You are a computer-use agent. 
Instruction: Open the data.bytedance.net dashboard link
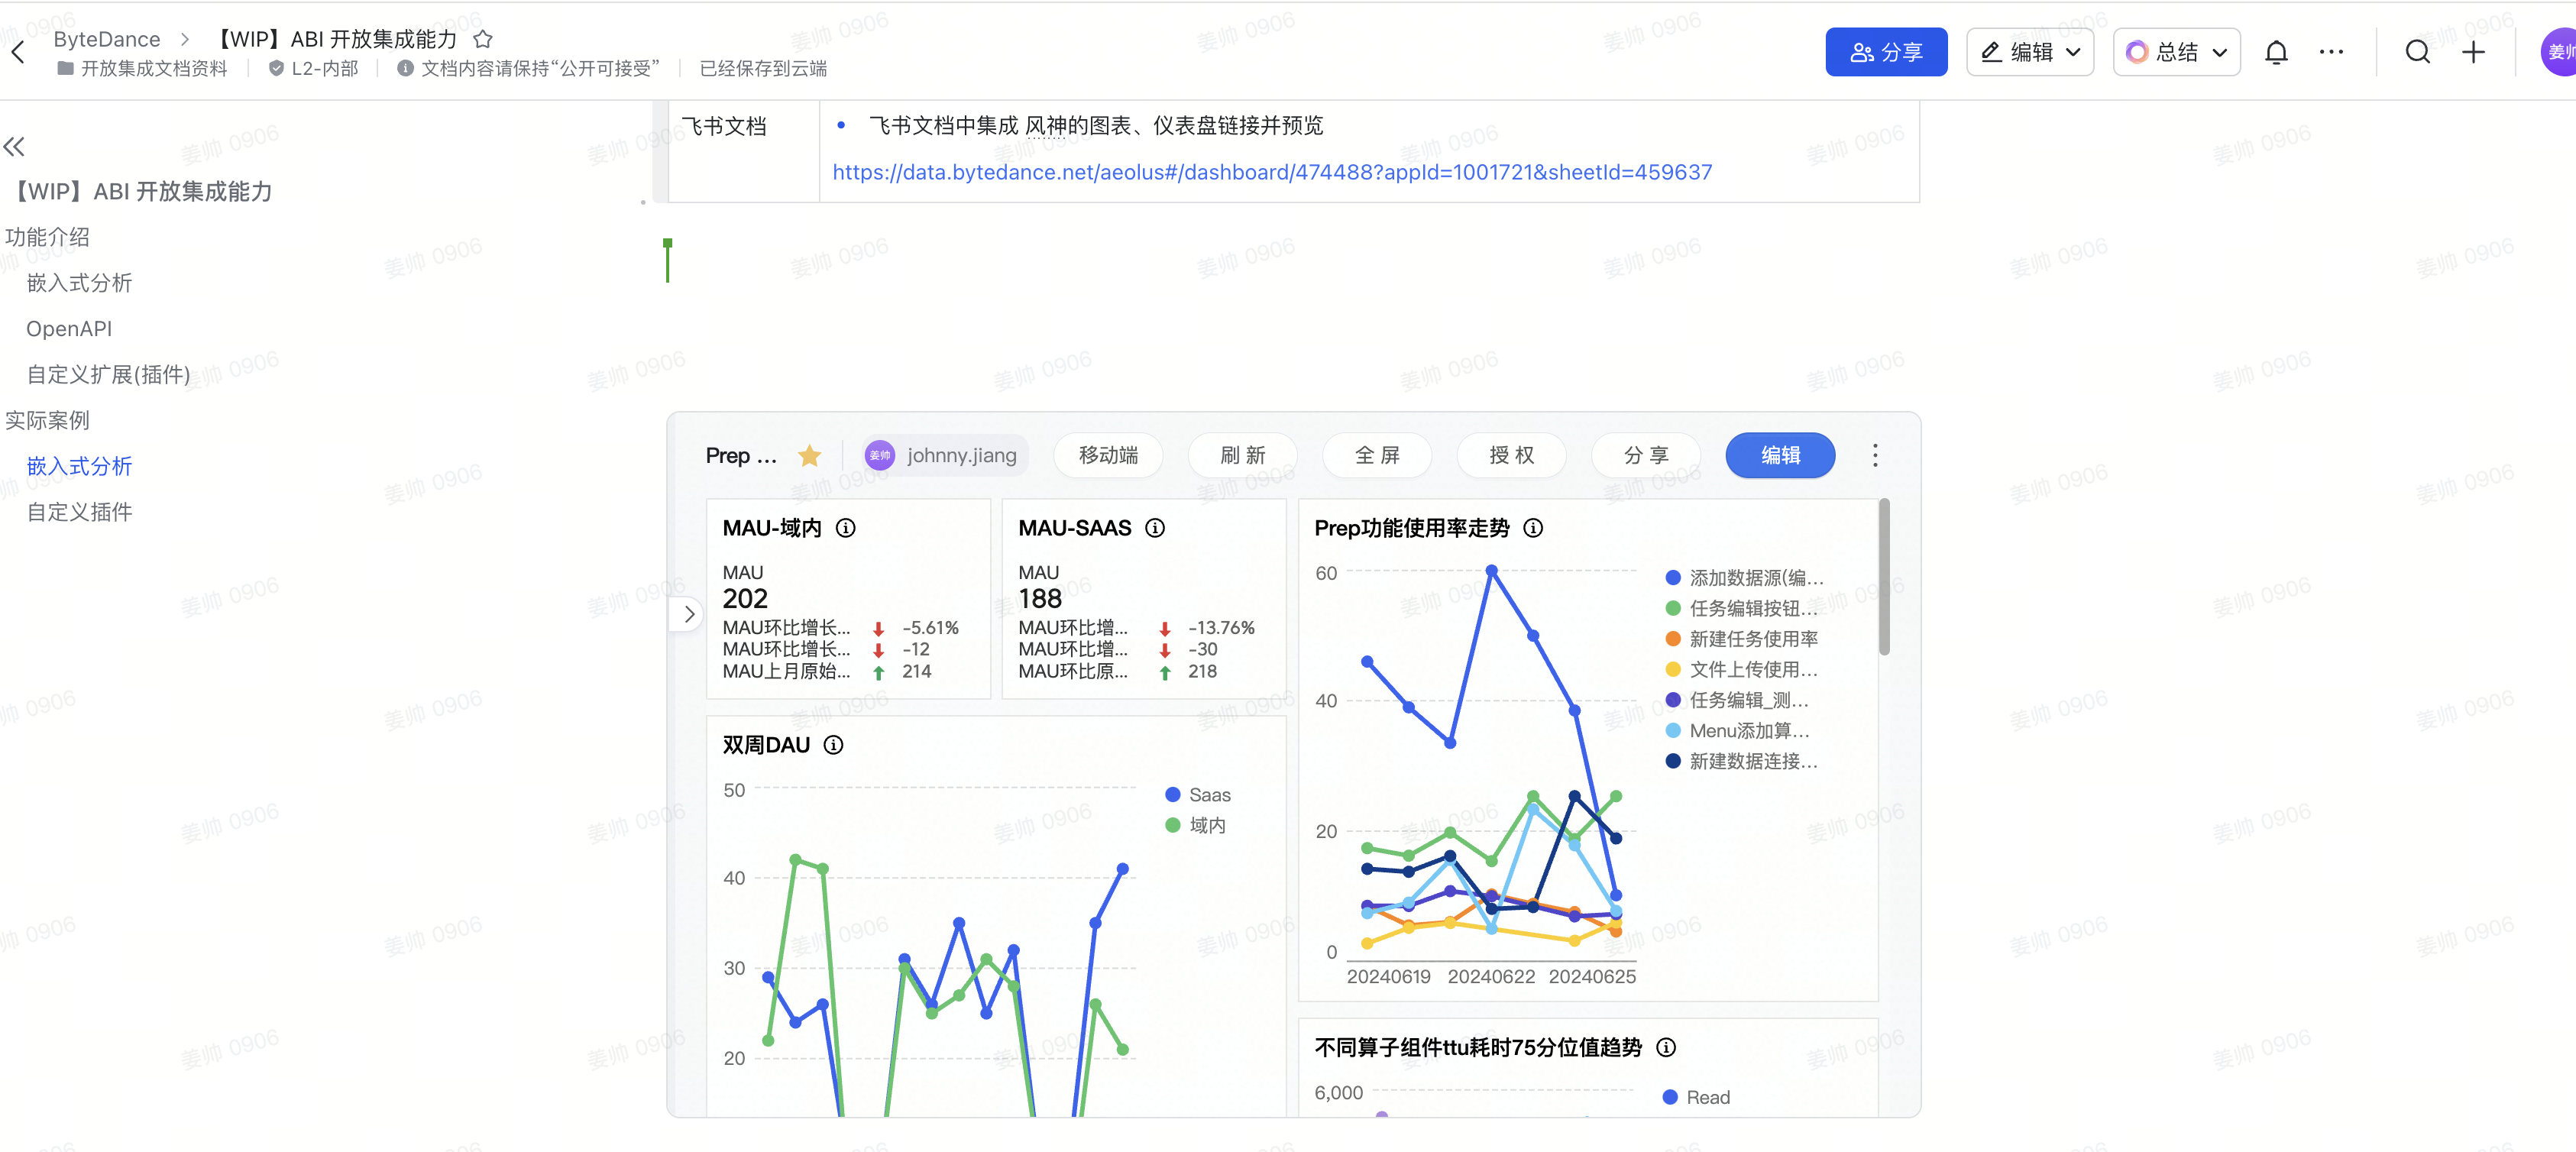click(1272, 172)
